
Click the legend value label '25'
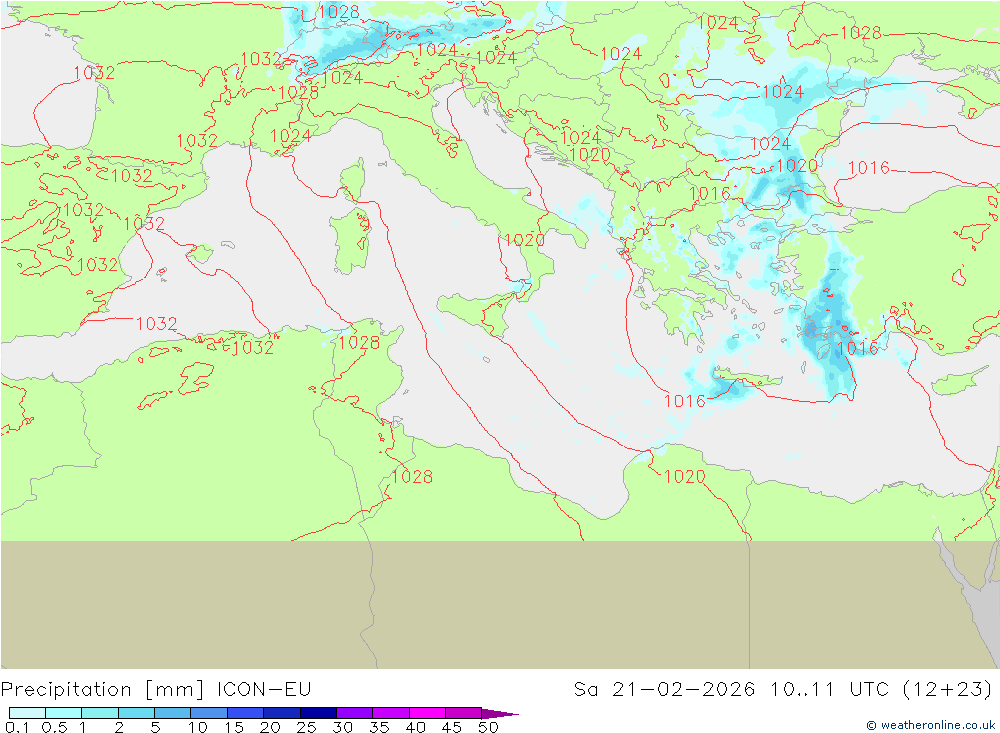306,727
